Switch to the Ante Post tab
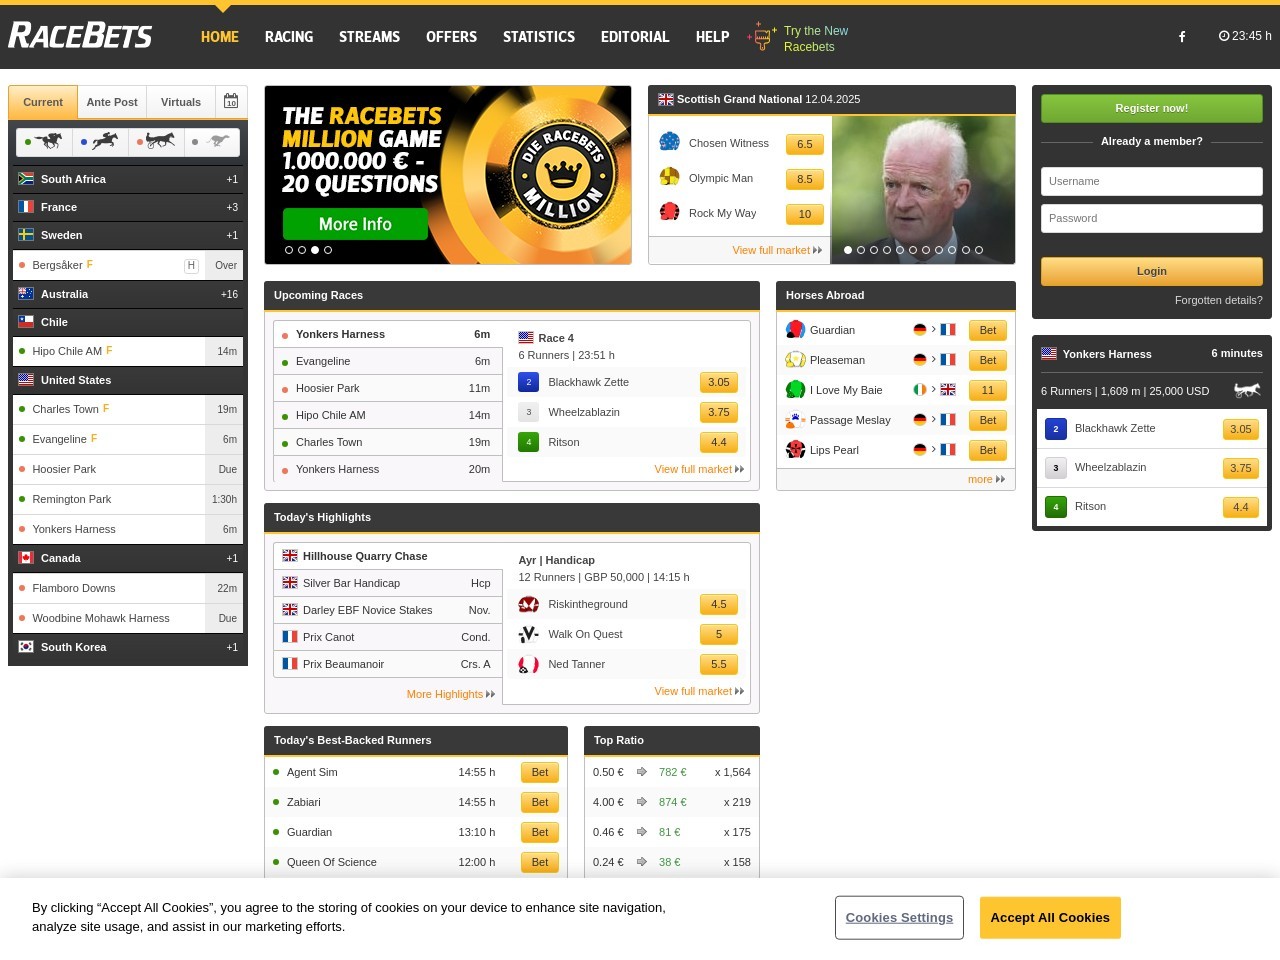Screen dimensions: 1280x960 click(x=112, y=102)
